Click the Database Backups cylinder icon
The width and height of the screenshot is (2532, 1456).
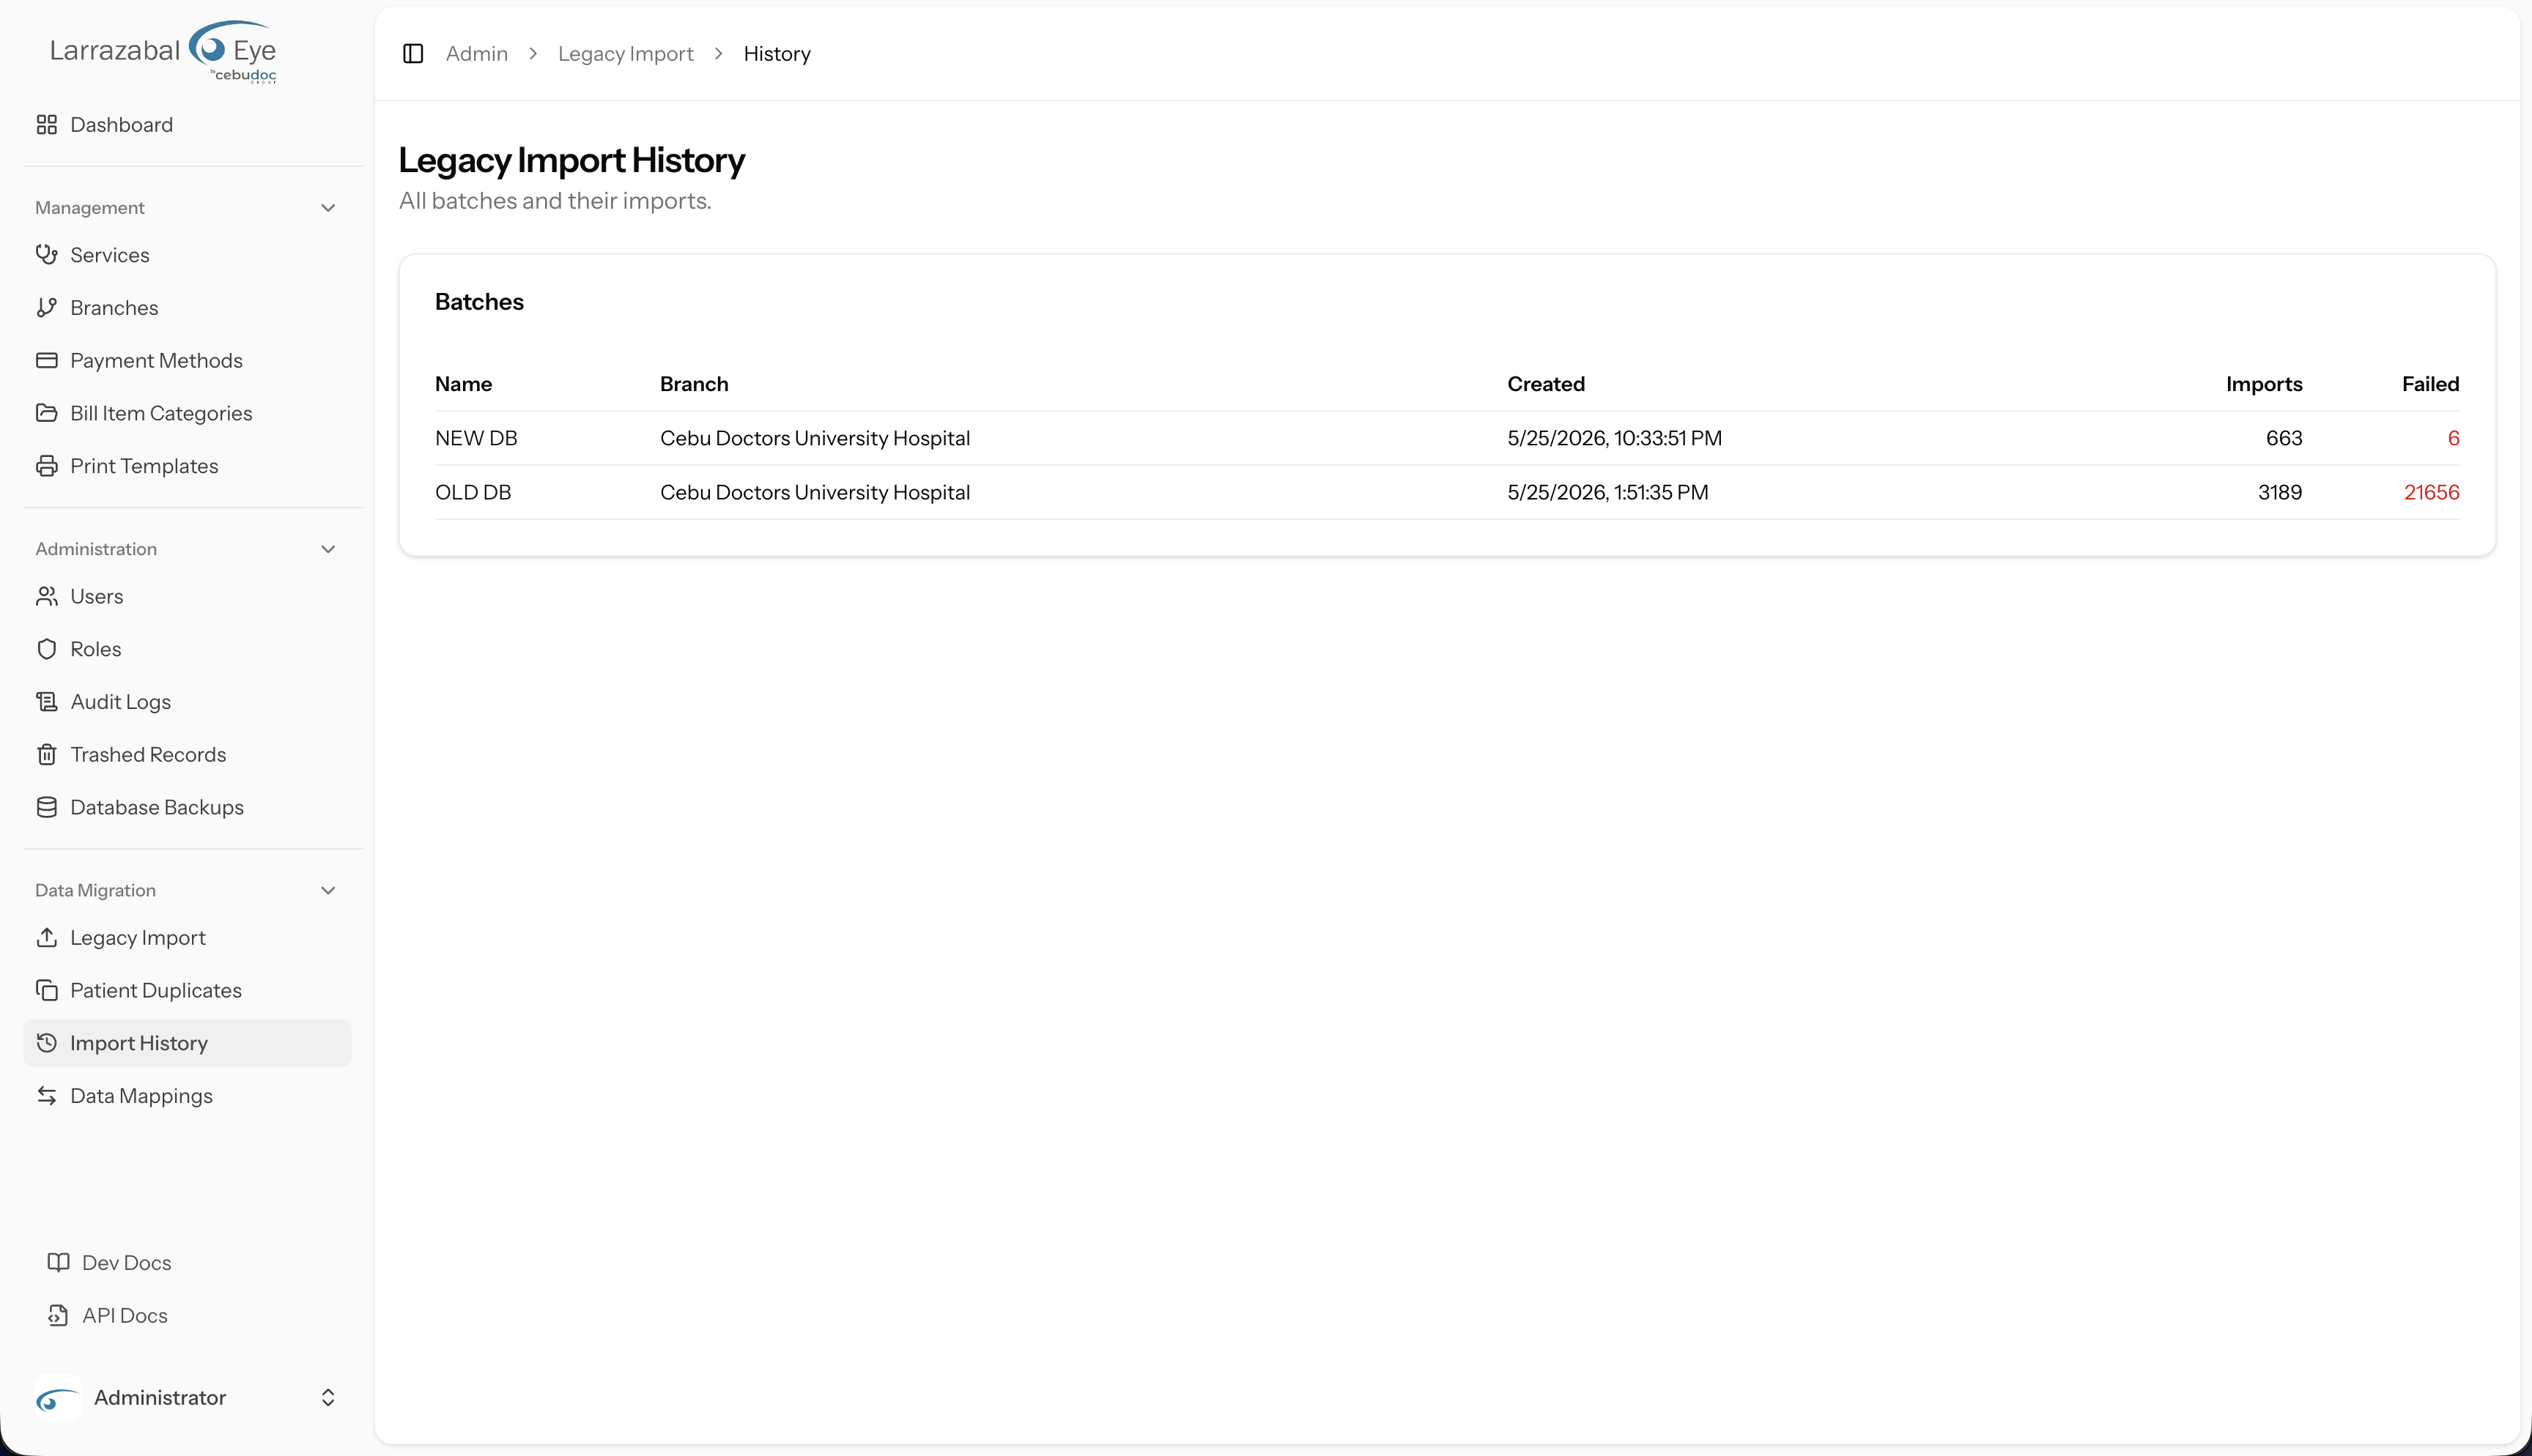[47, 807]
